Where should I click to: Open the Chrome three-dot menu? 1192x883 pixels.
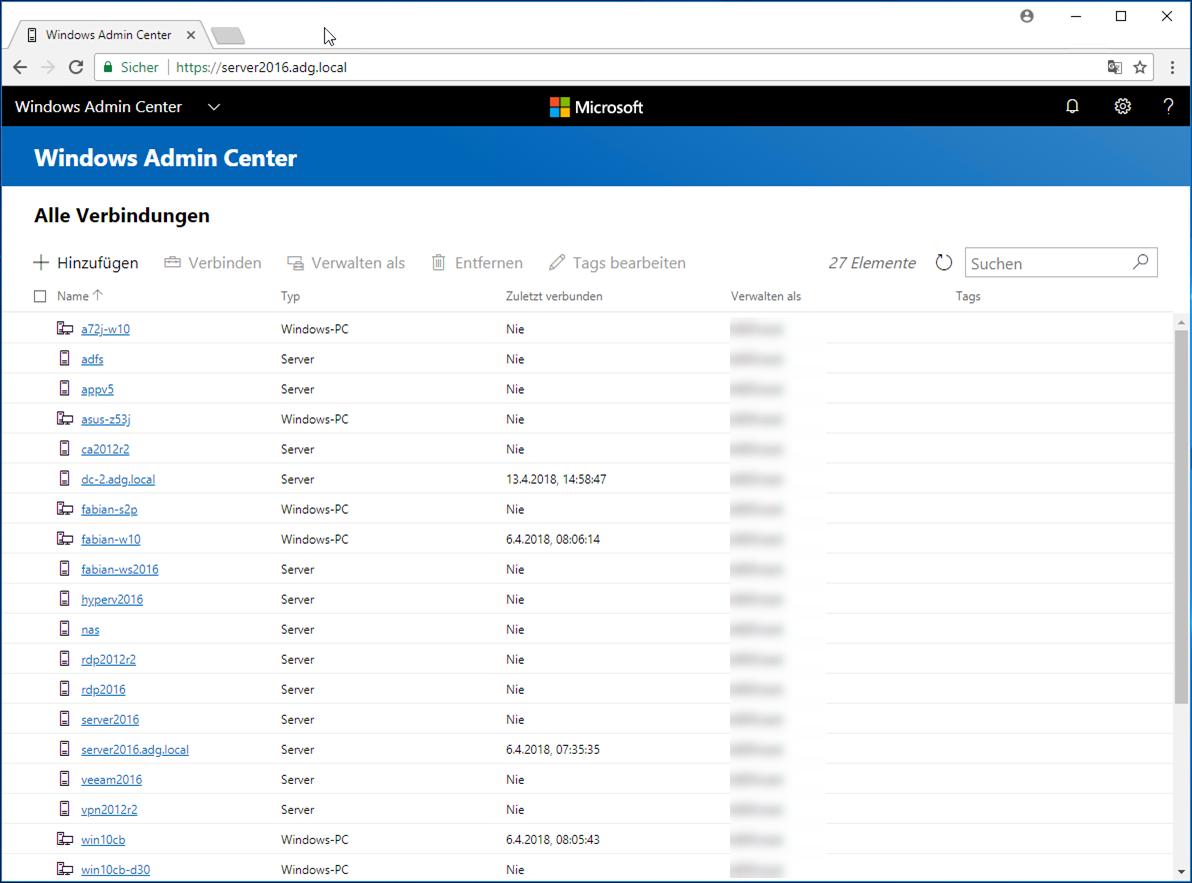click(x=1172, y=68)
